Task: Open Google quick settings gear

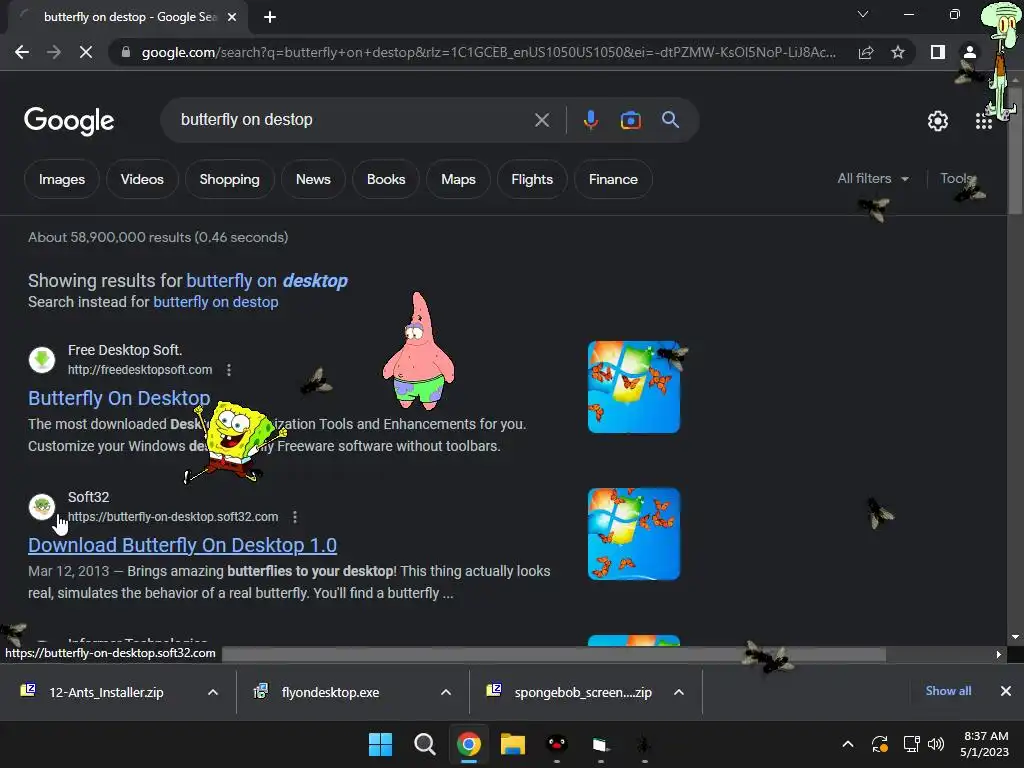Action: [938, 121]
